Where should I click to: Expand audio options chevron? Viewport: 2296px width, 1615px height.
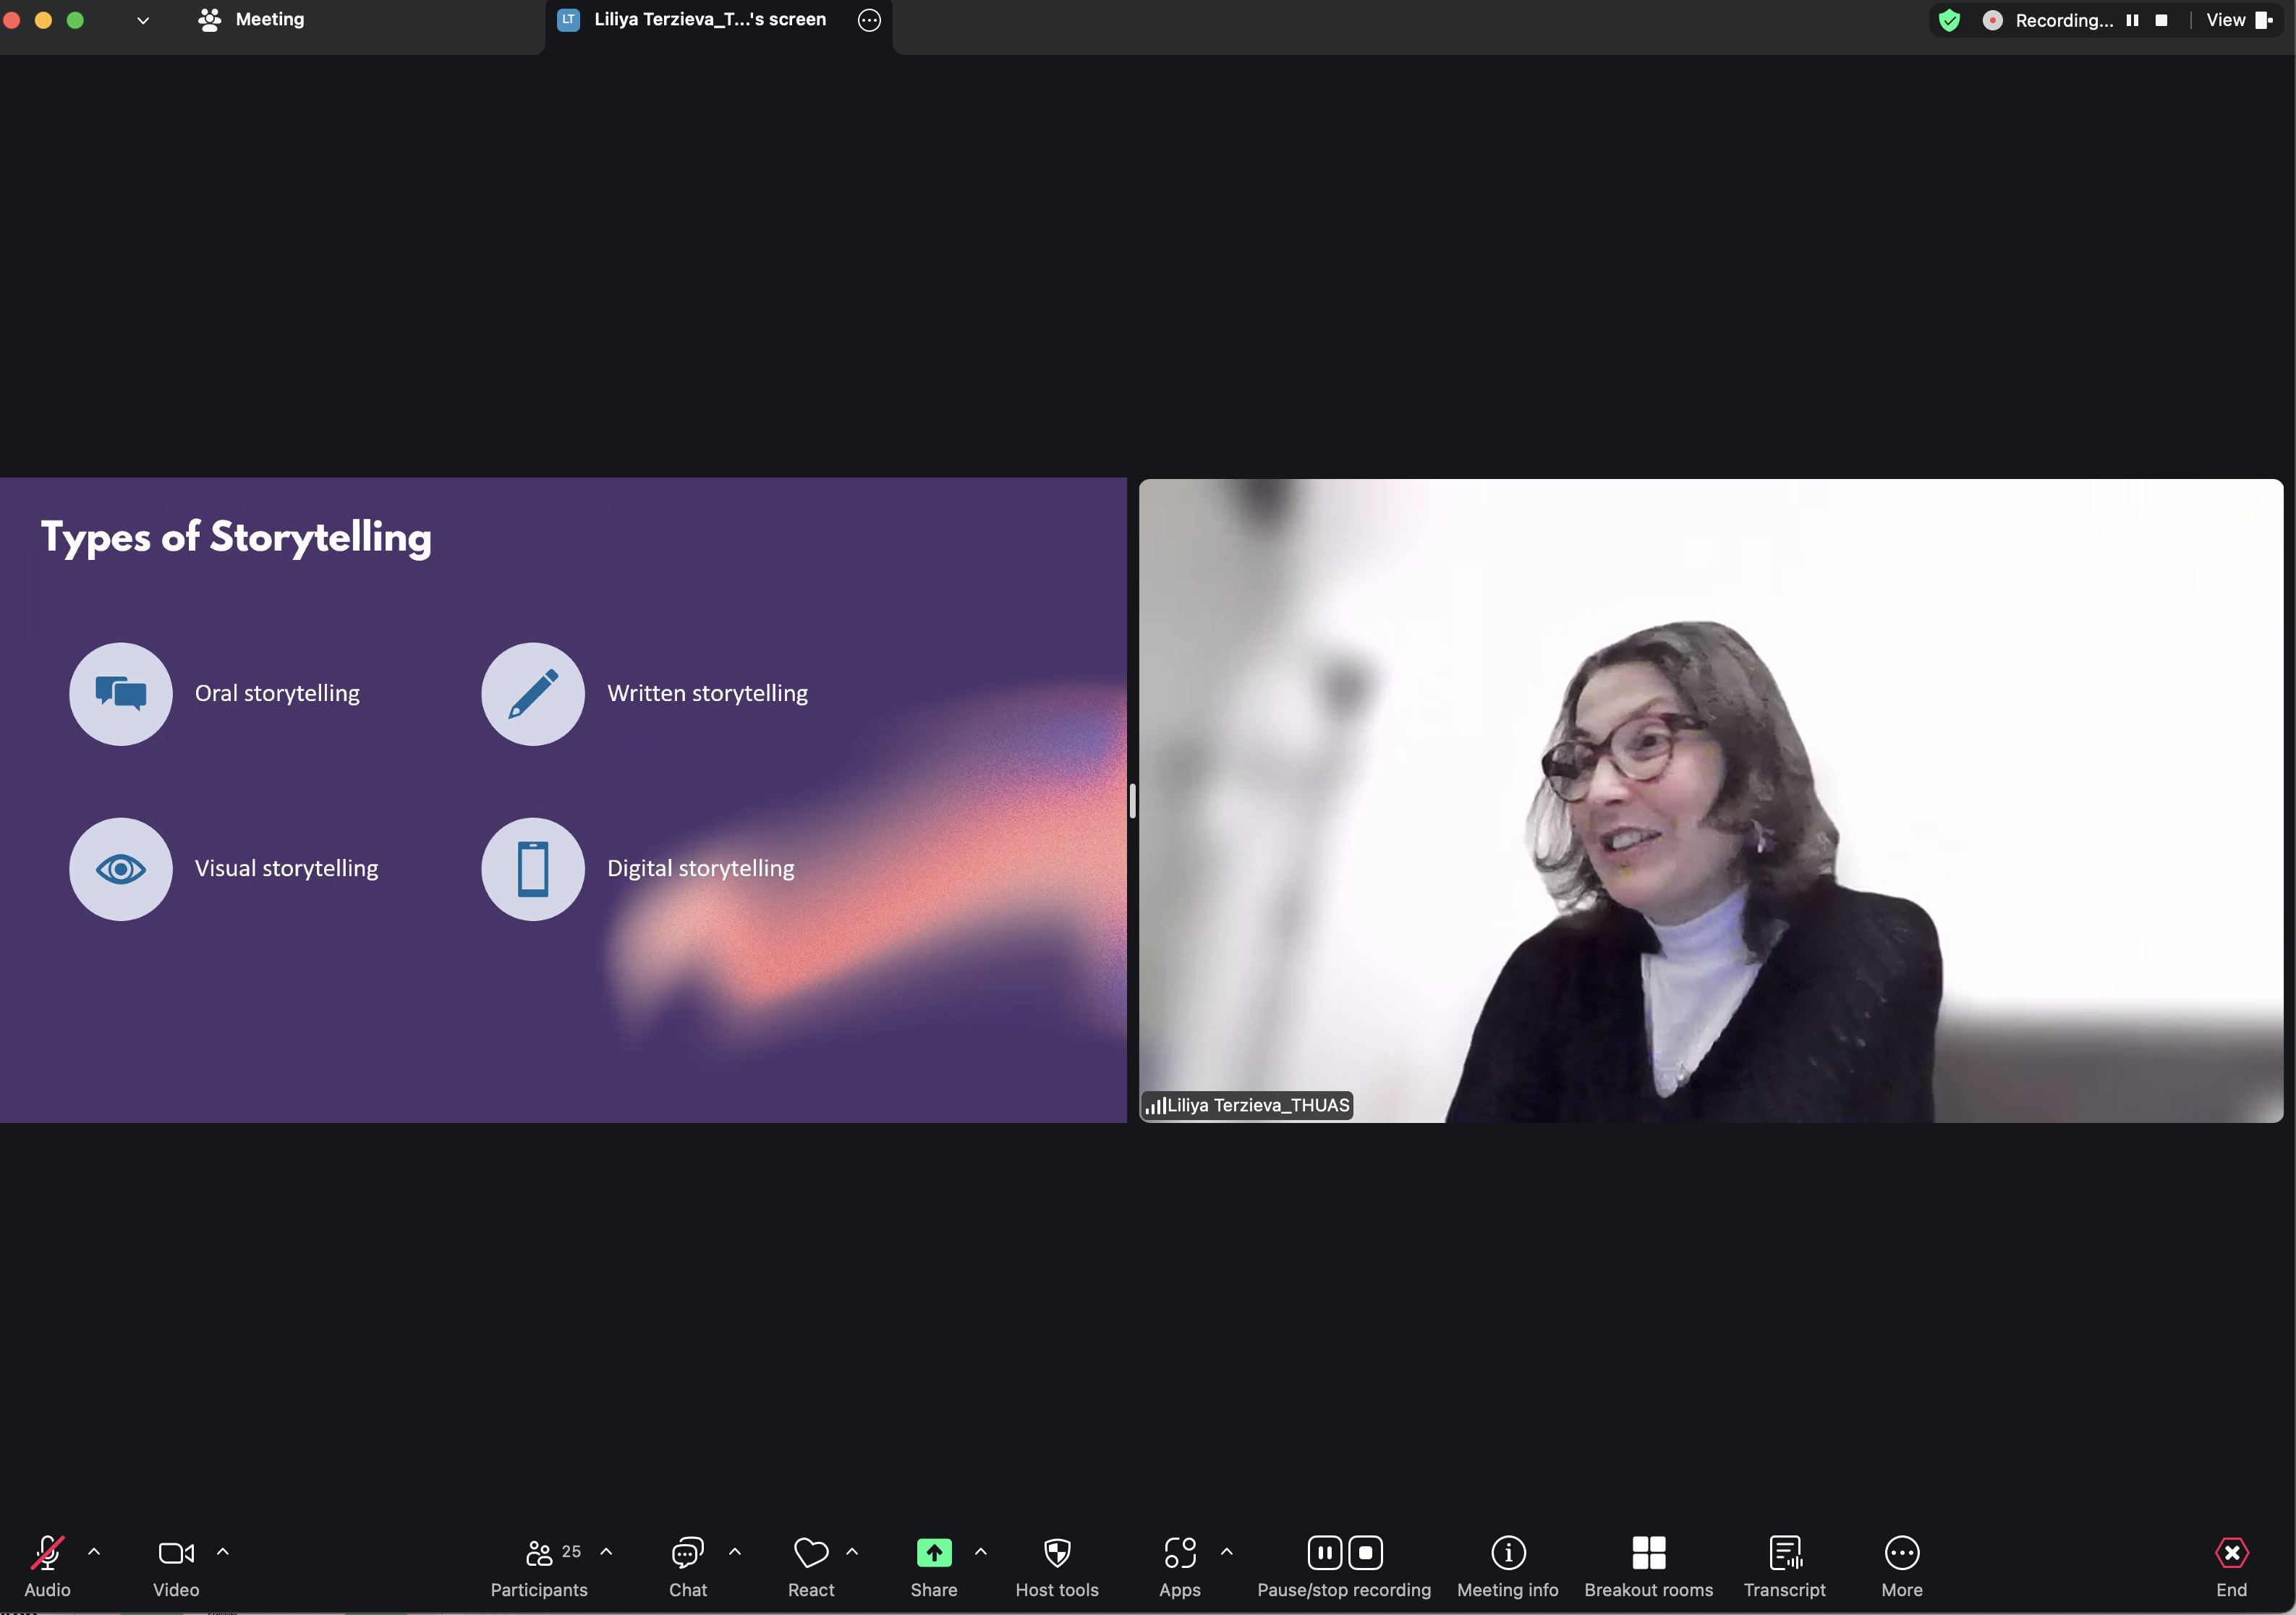(94, 1552)
